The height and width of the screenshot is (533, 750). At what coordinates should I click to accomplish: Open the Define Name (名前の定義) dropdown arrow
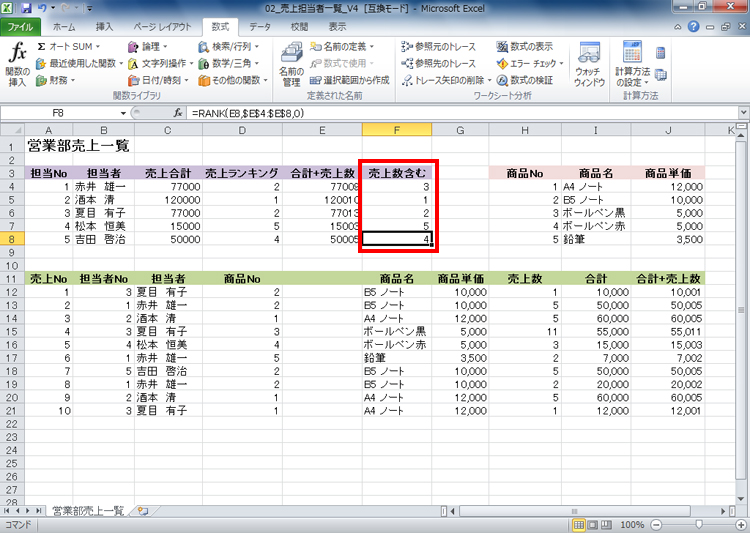(x=372, y=46)
